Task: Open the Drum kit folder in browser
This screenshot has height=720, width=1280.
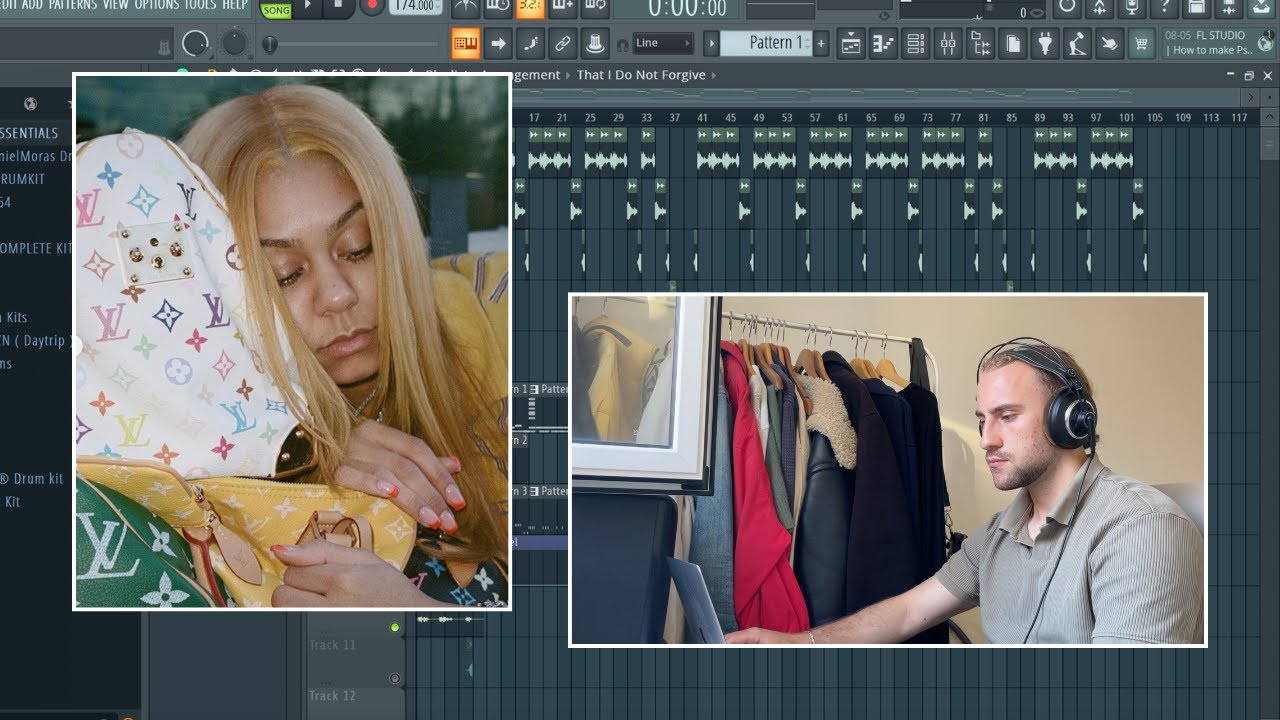Action: click(32, 479)
